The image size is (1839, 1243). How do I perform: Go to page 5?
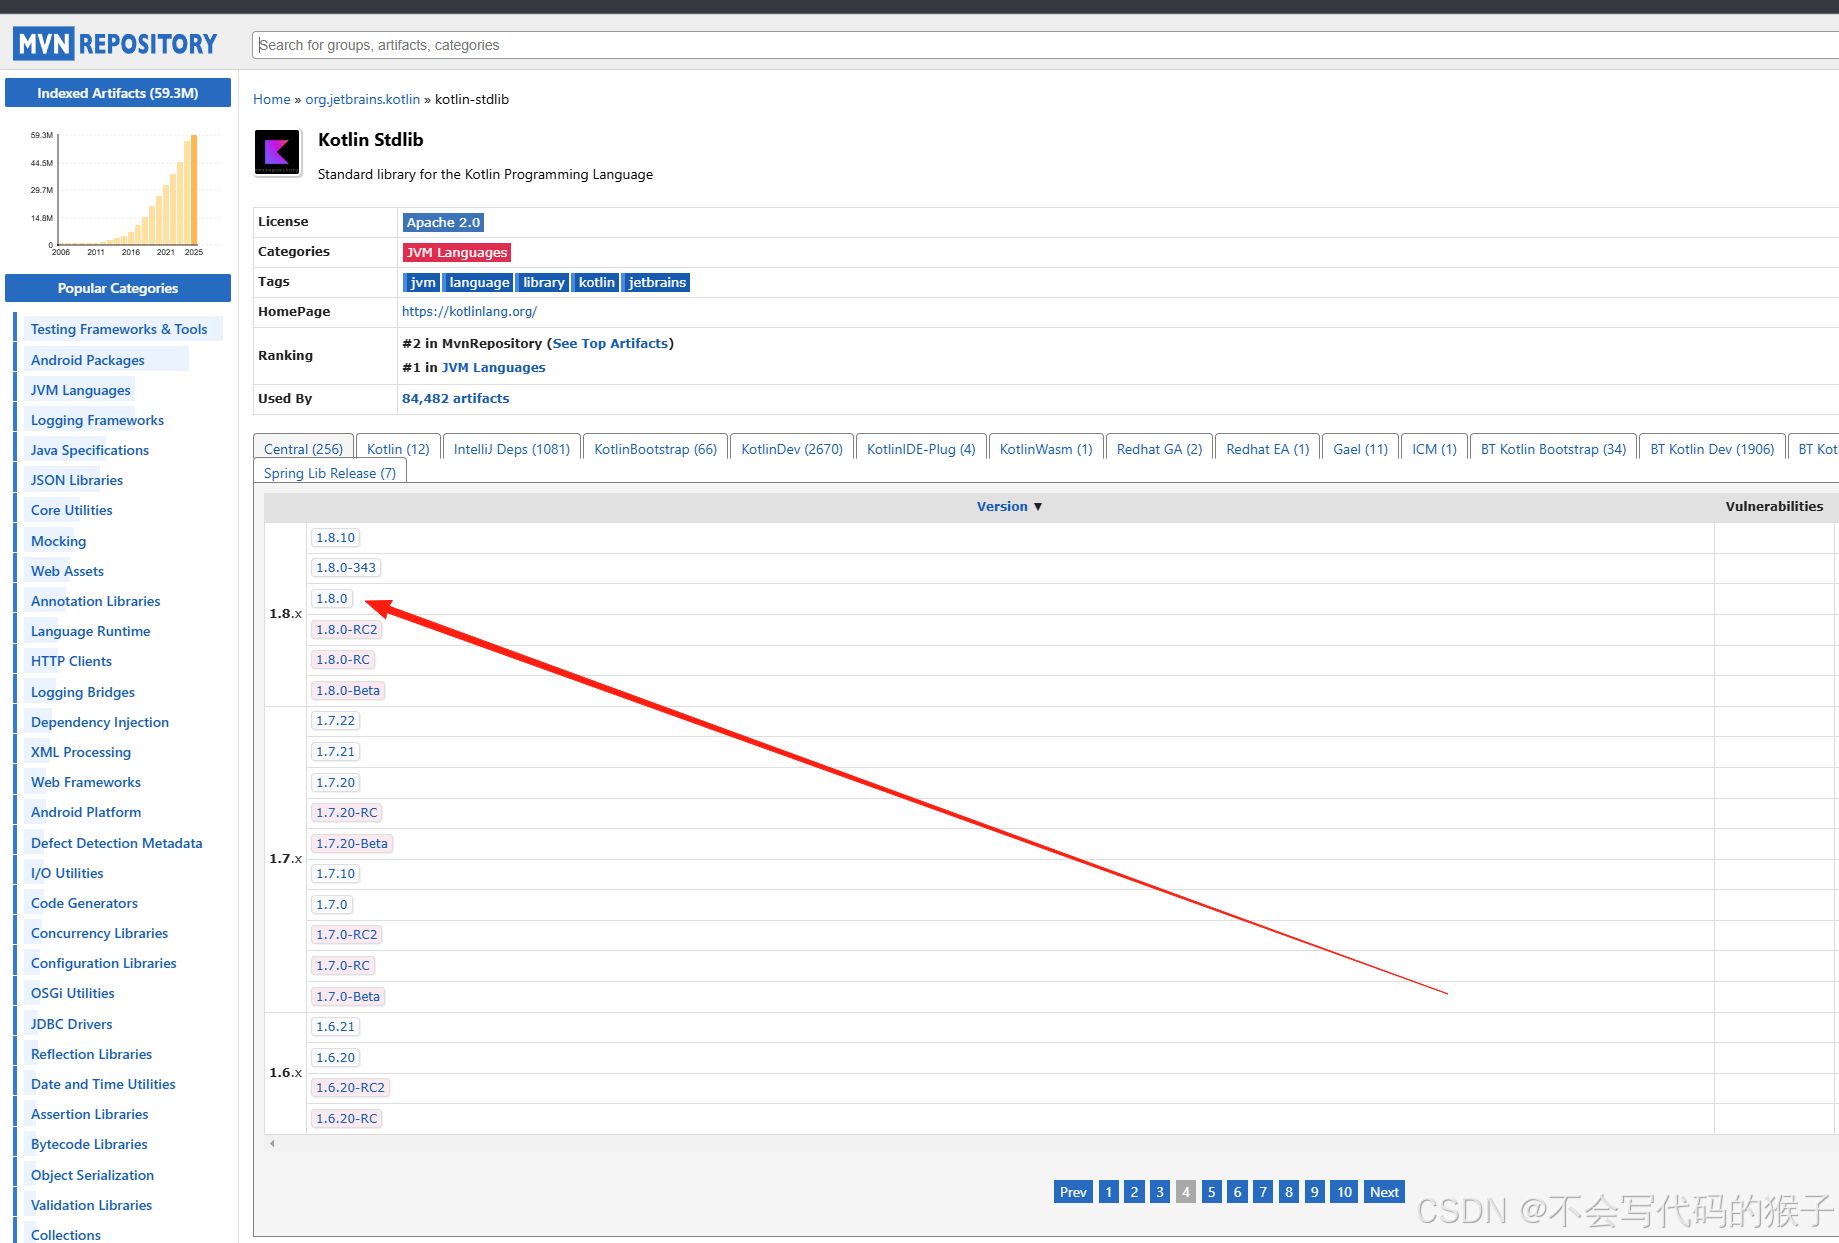pyautogui.click(x=1211, y=1192)
